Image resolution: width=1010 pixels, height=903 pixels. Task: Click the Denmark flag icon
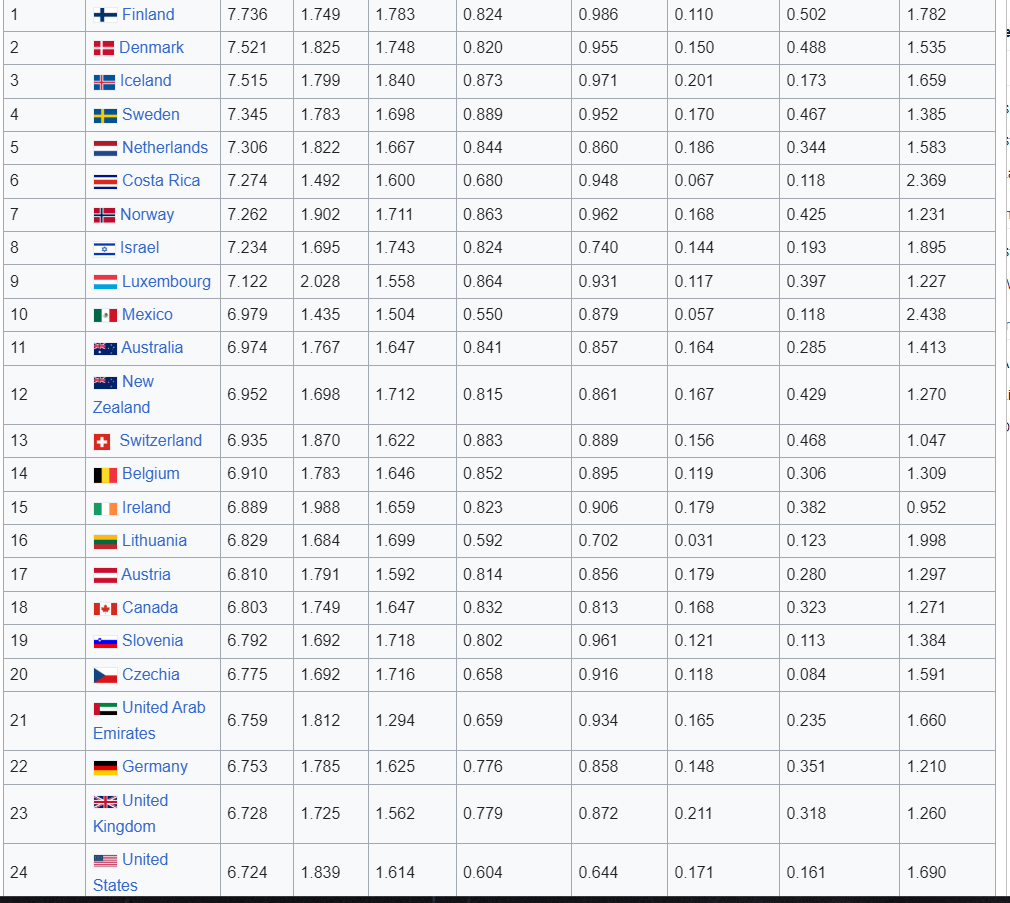104,48
